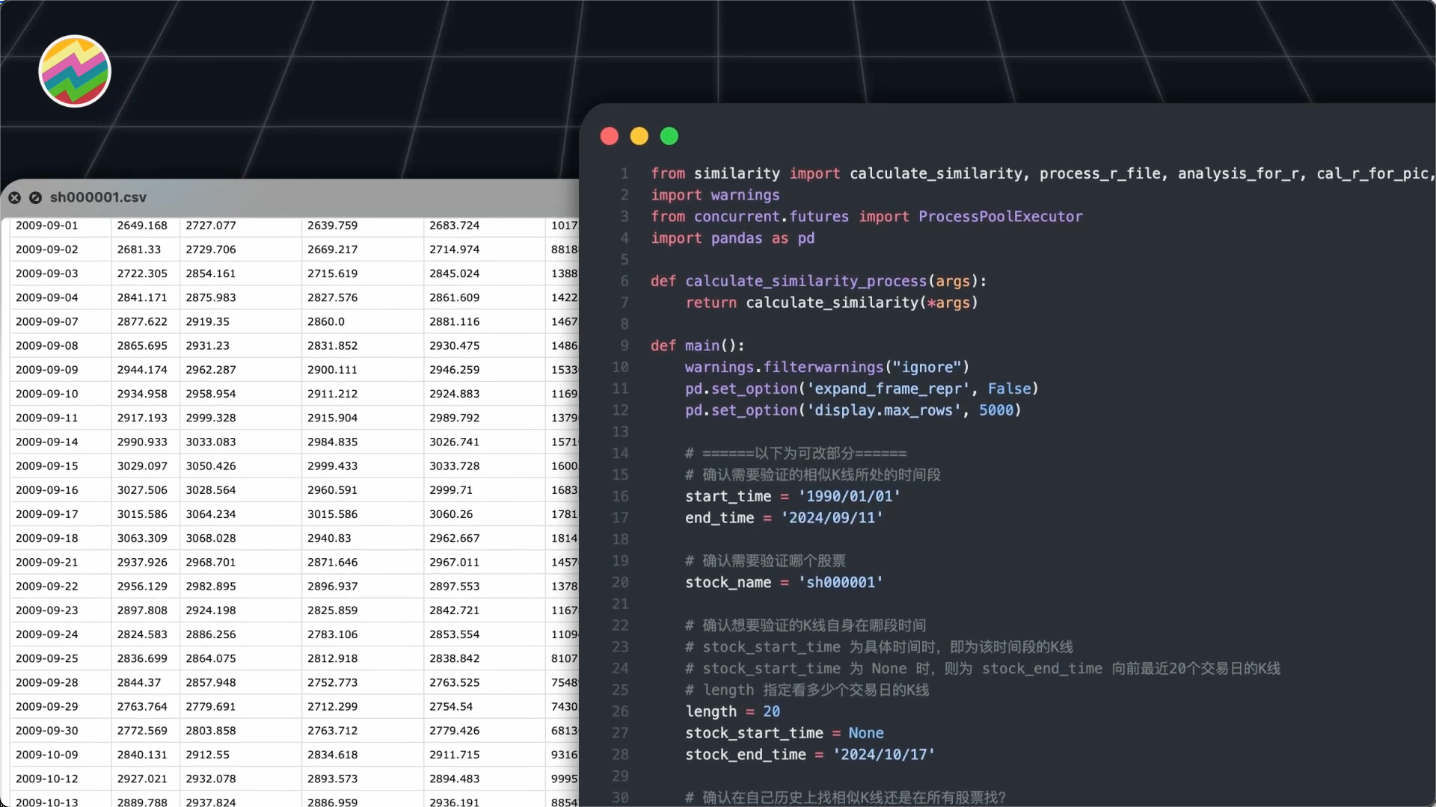
Task: Click the colorful zigzag logo icon
Action: (75, 71)
